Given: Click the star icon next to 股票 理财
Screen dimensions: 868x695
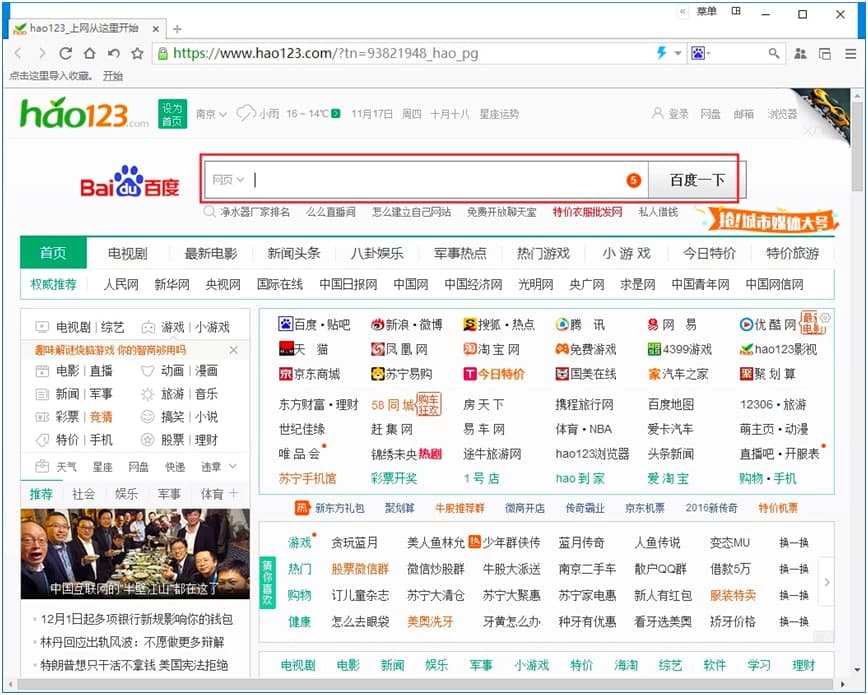Looking at the screenshot, I should pyautogui.click(x=149, y=439).
